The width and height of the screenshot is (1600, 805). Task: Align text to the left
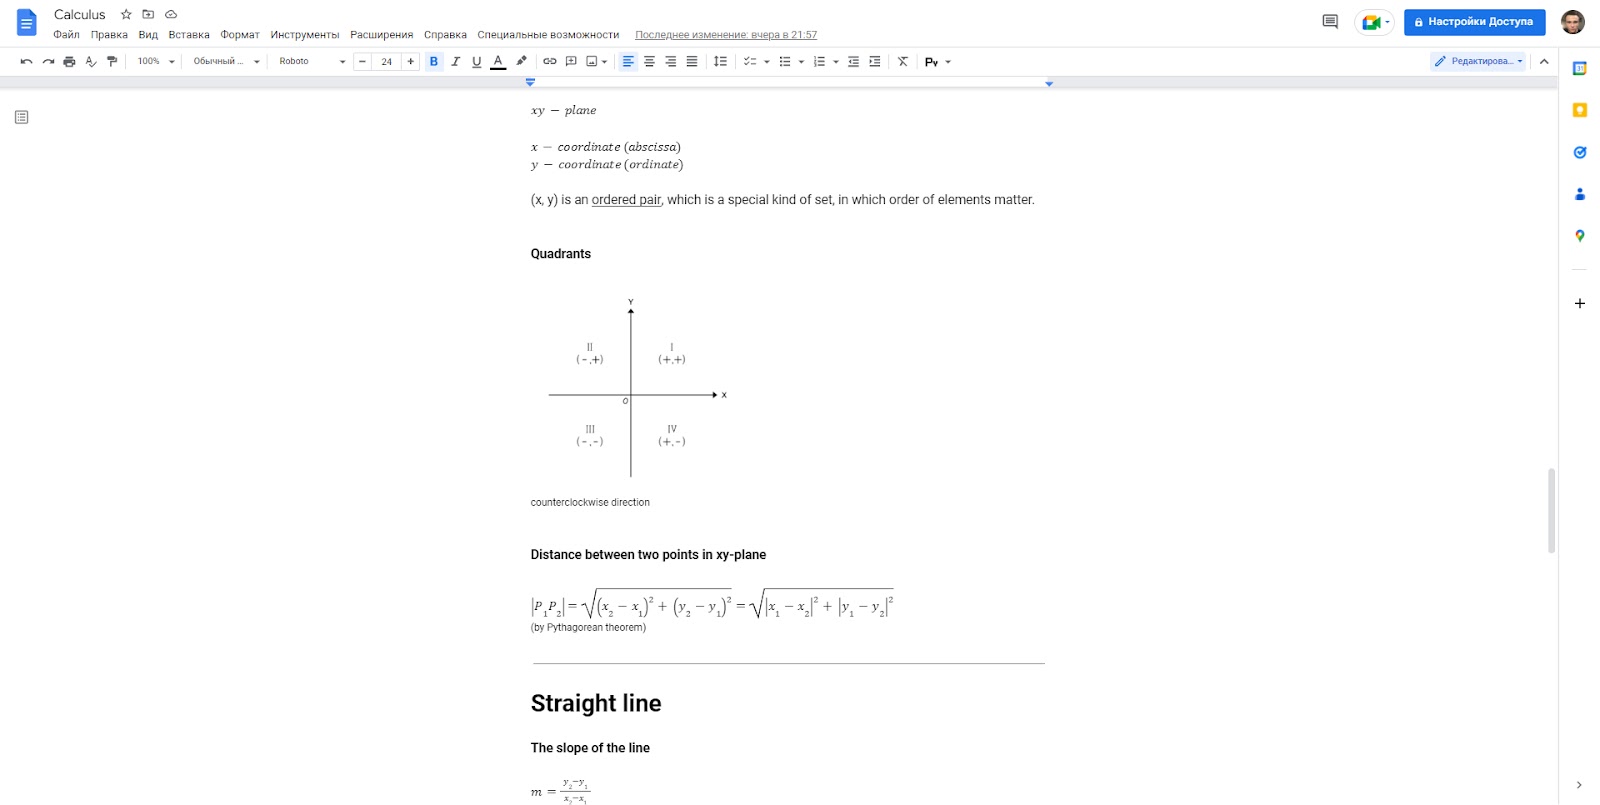628,62
